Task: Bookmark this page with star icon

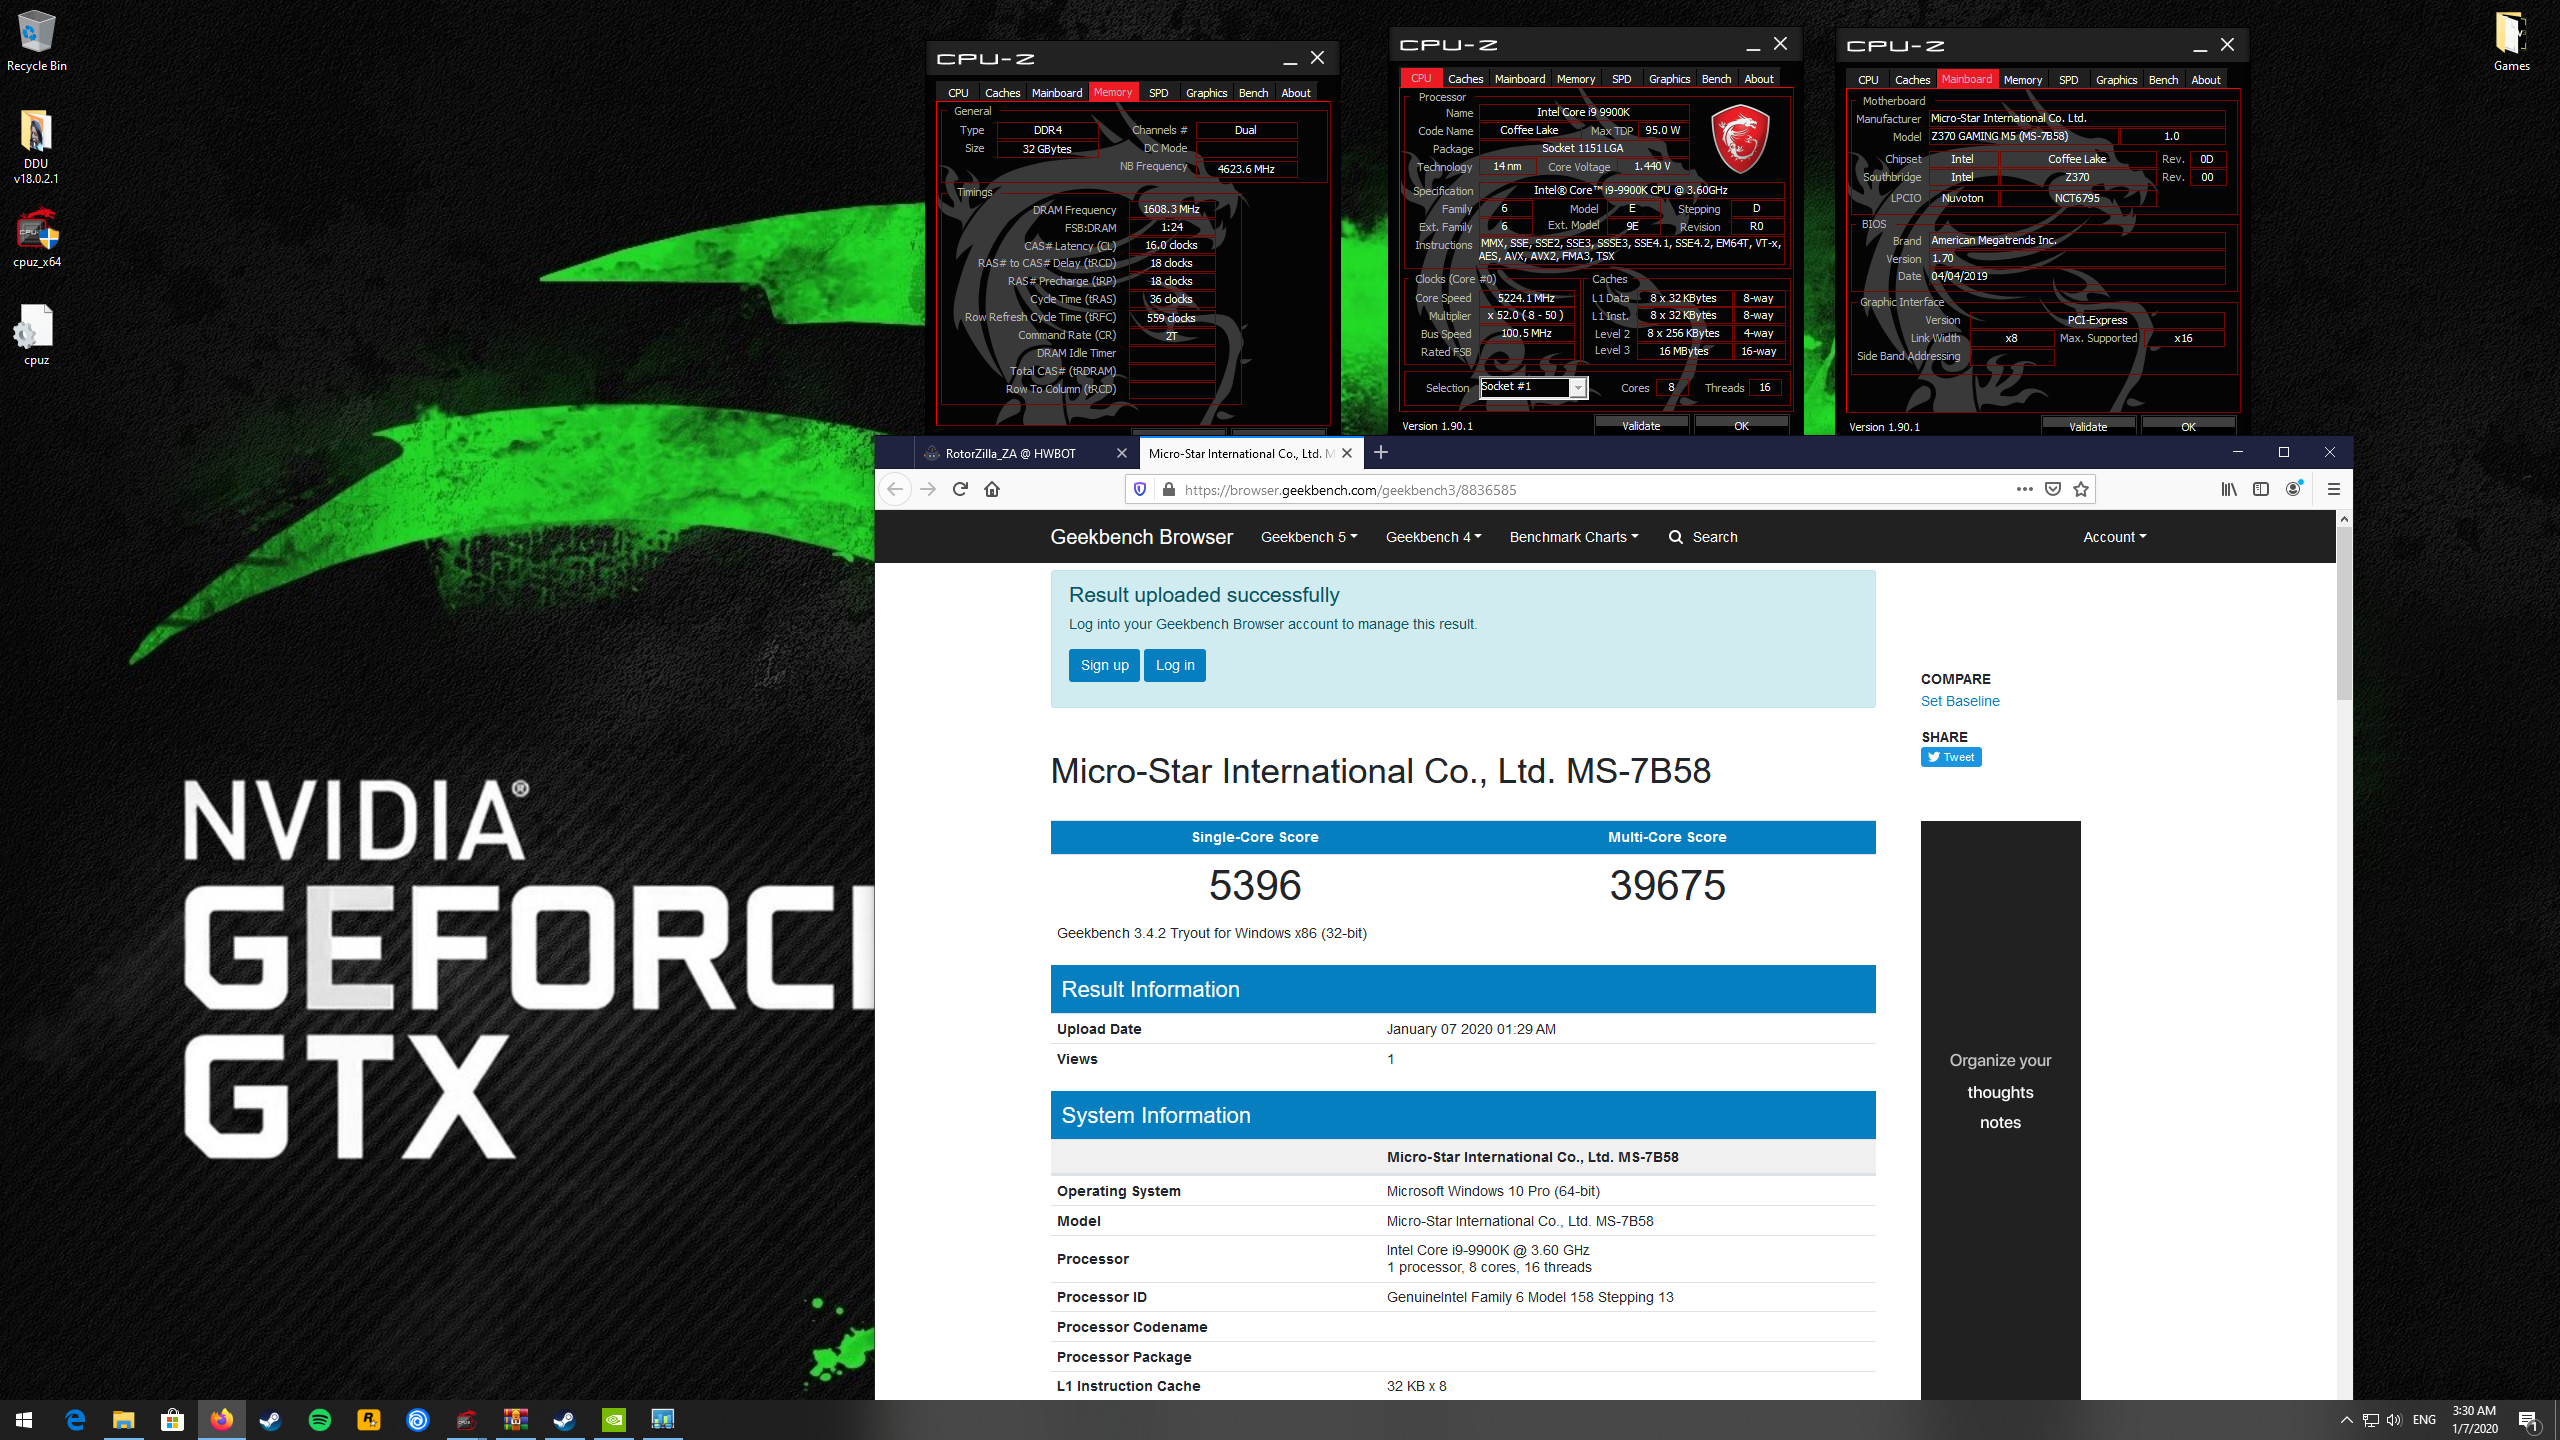Action: coord(2081,489)
